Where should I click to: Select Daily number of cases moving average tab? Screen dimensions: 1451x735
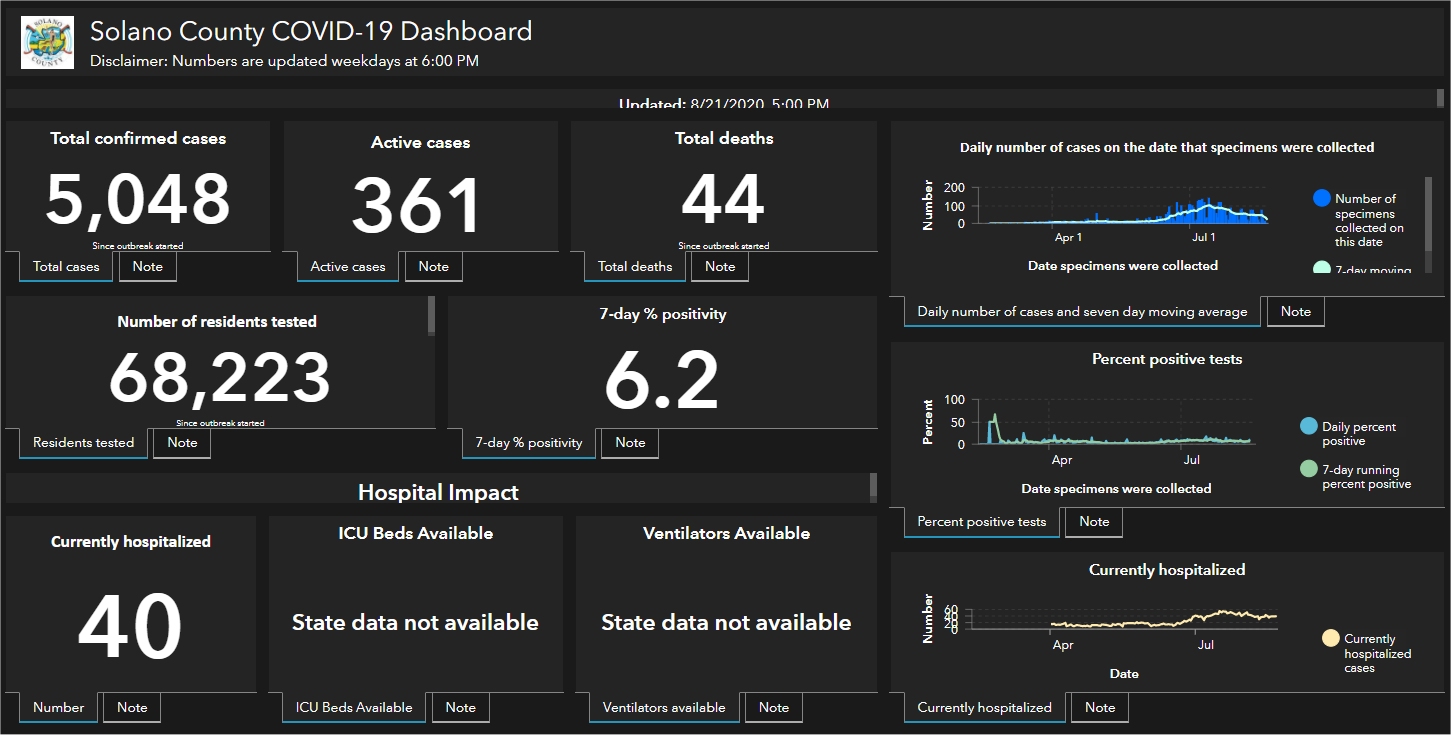pos(1082,311)
